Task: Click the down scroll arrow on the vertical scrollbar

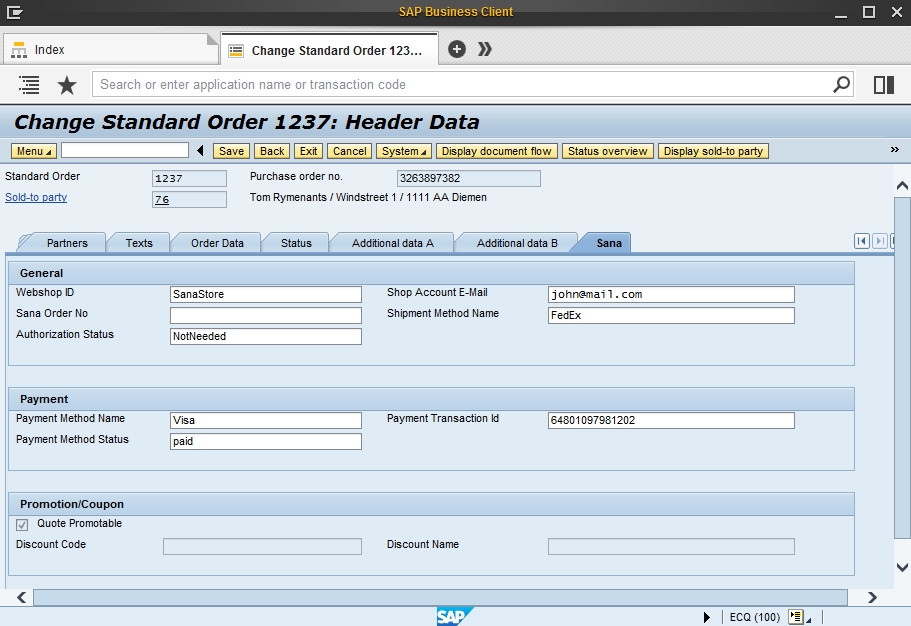Action: [902, 565]
